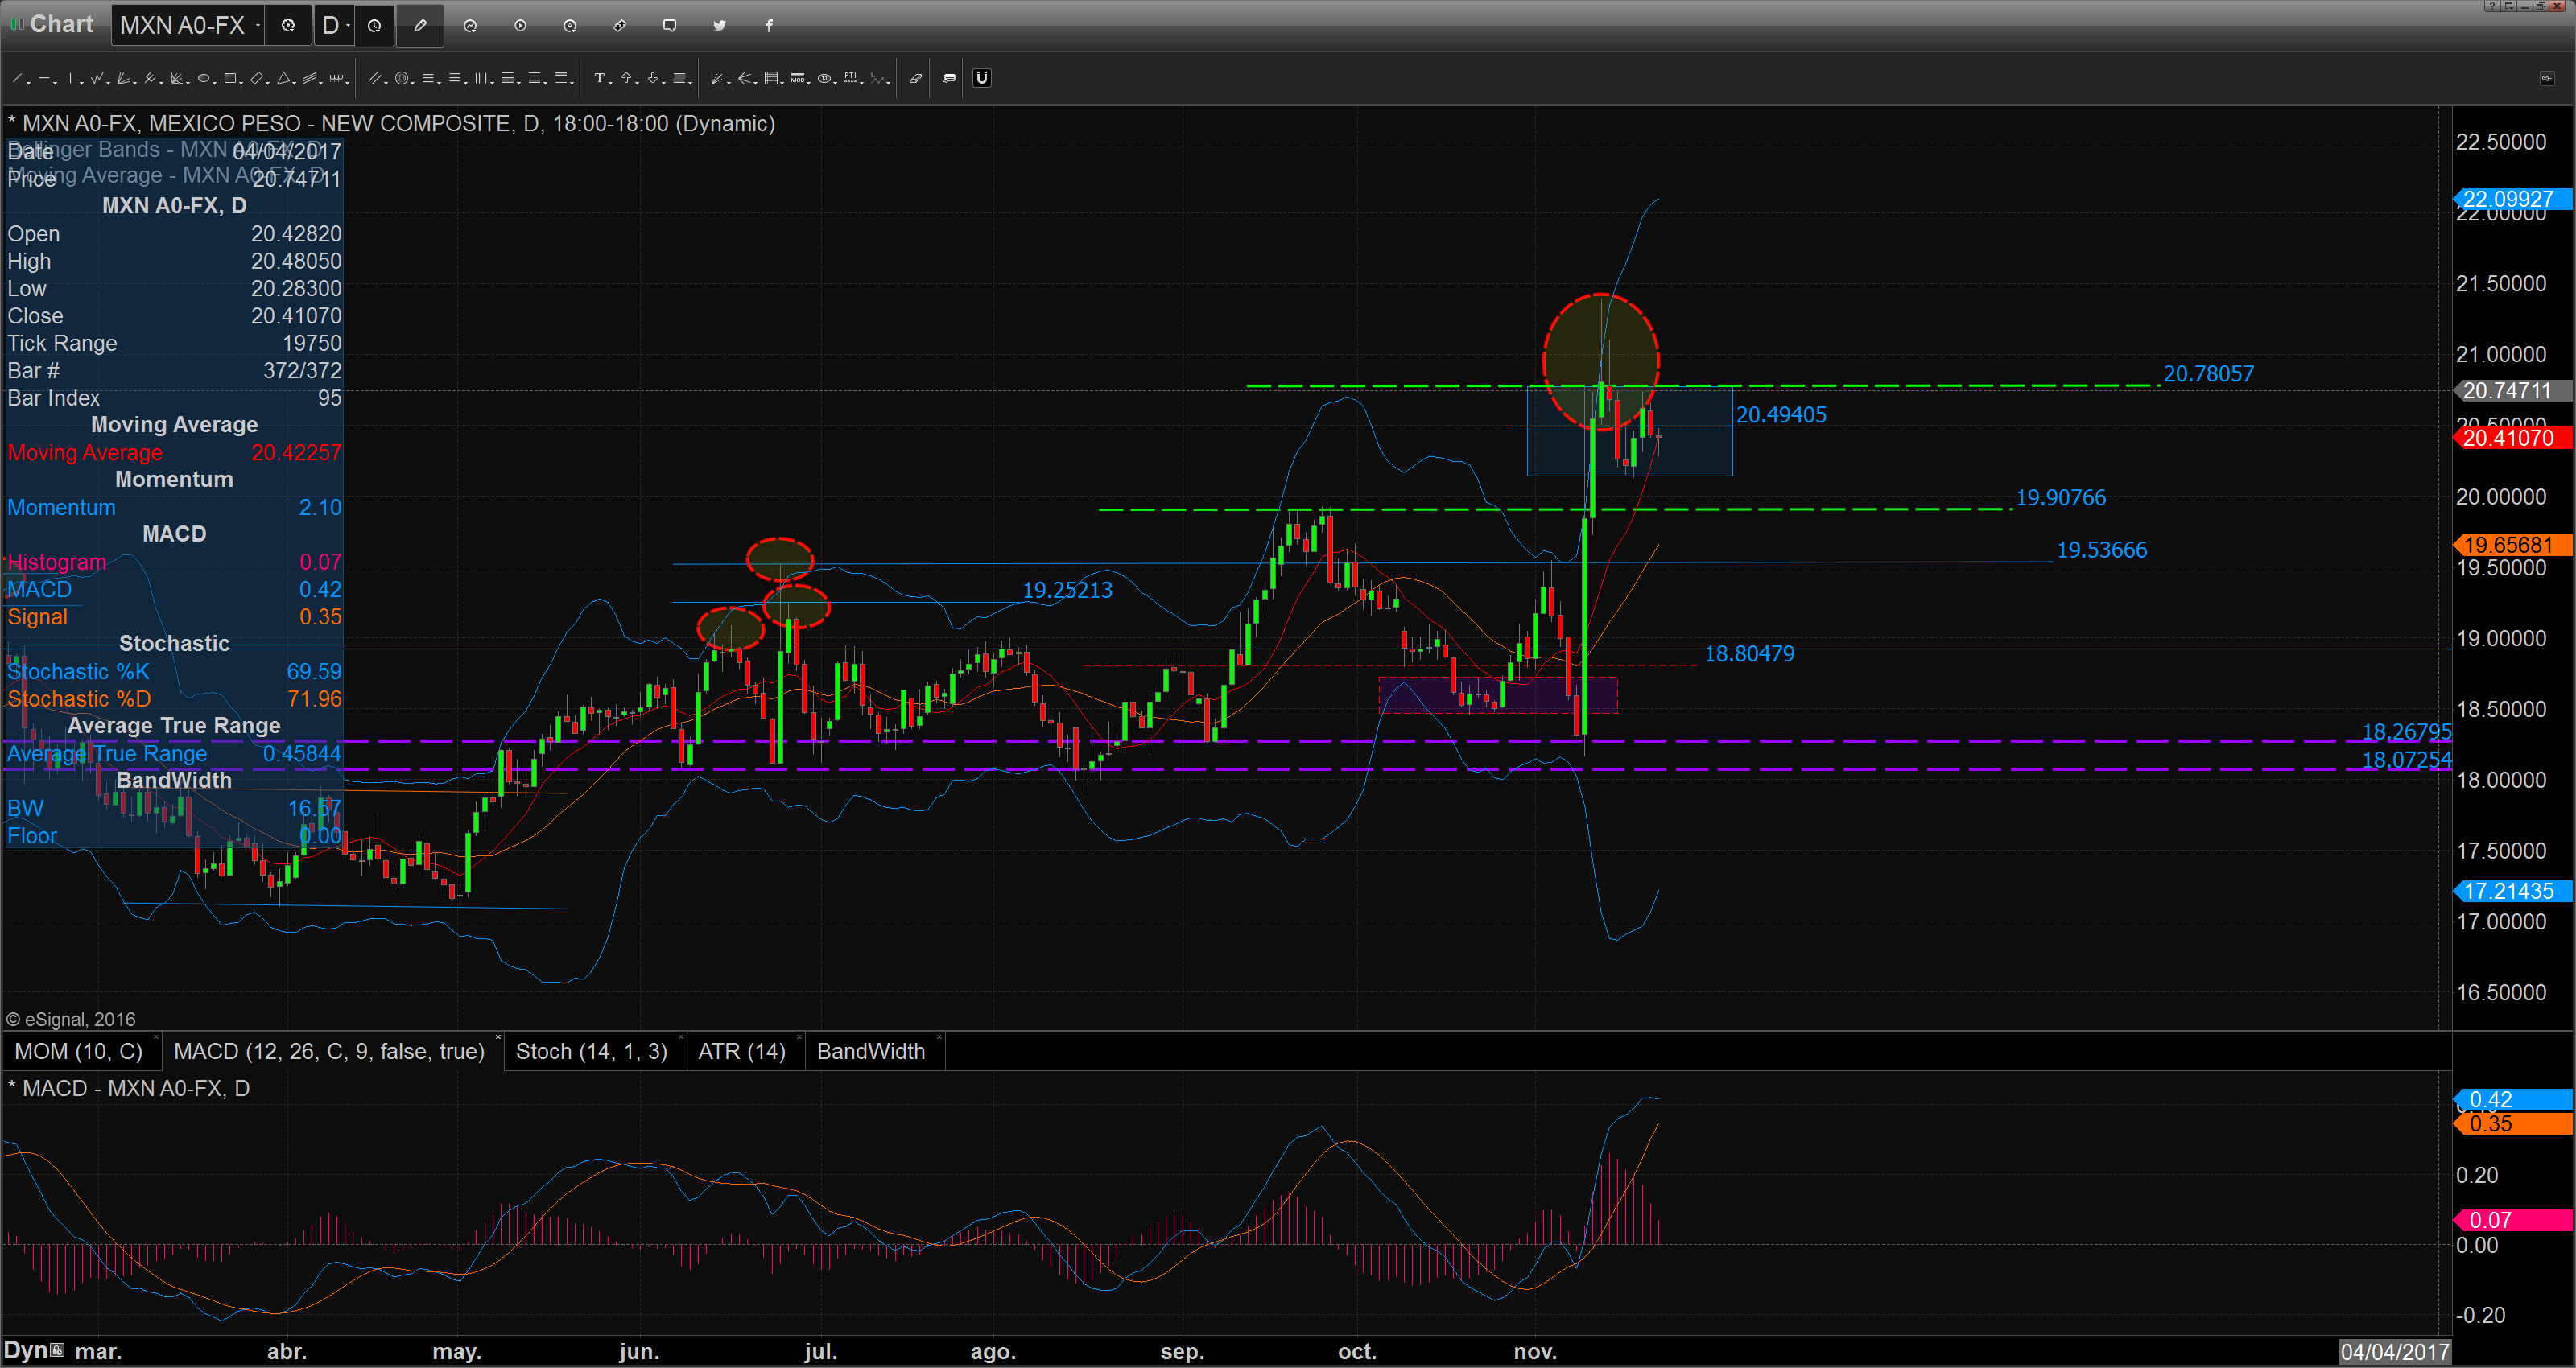Click the blue 17.21435 lower band label
Viewport: 2576px width, 1368px height.
[2512, 891]
